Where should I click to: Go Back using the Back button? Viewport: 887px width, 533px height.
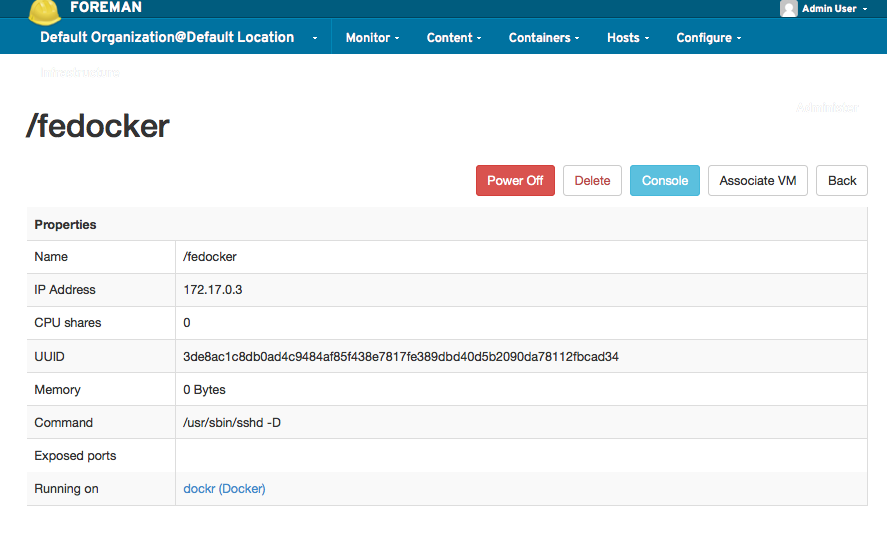(x=842, y=180)
